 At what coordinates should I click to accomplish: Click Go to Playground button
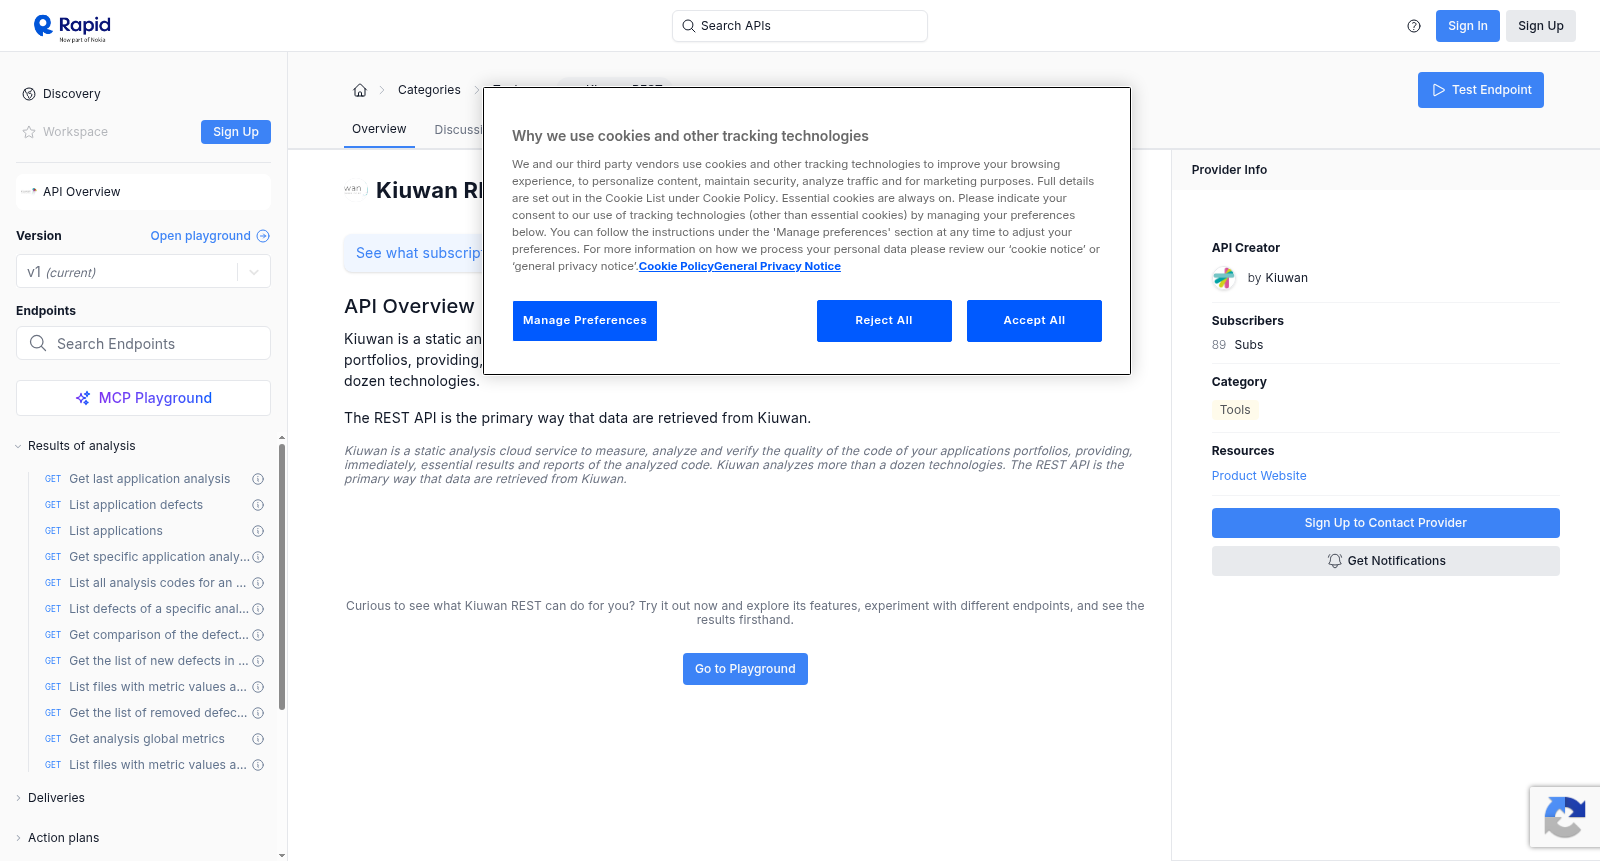(x=745, y=669)
